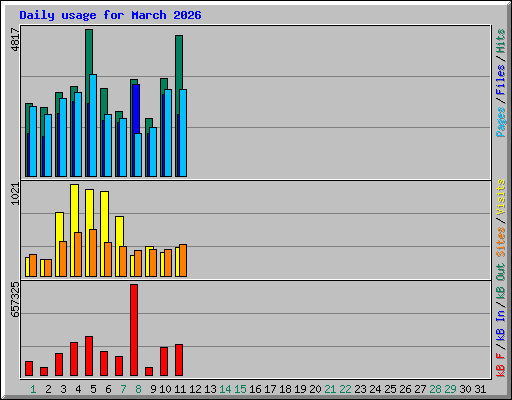Click the red 'kB F' legend label
512x400 pixels.
(501, 365)
